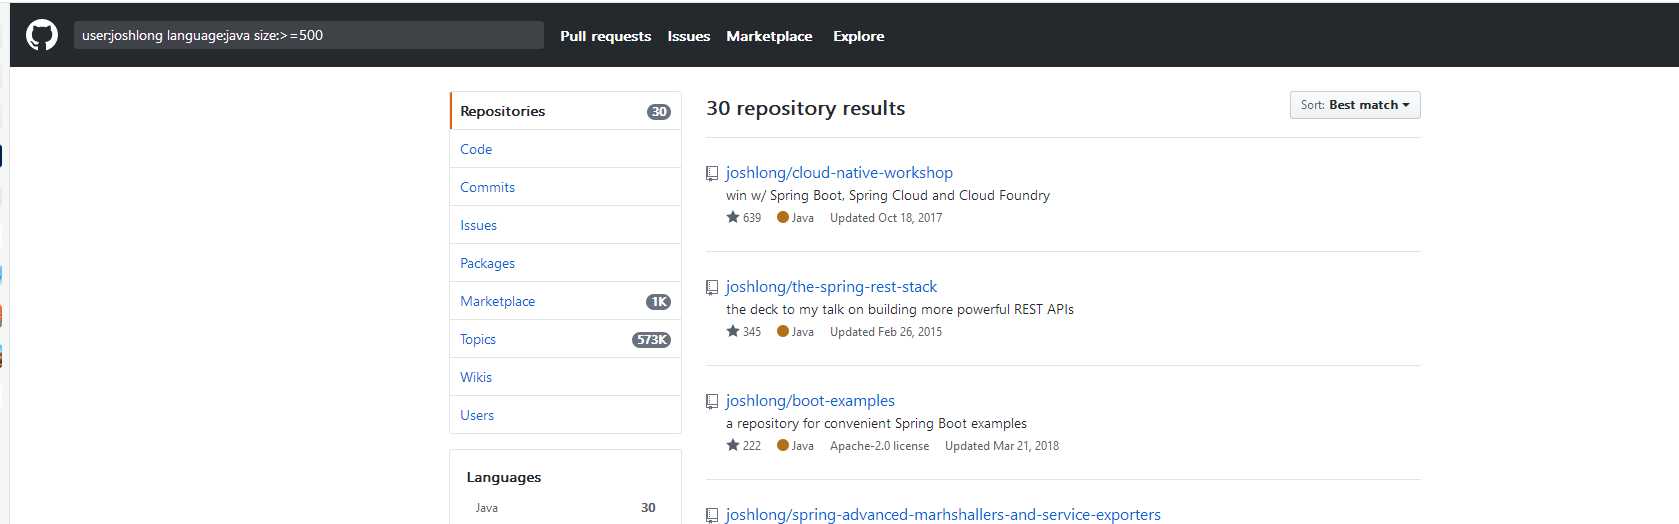
Task: Click the 573K badge beside Topics
Action: point(651,340)
